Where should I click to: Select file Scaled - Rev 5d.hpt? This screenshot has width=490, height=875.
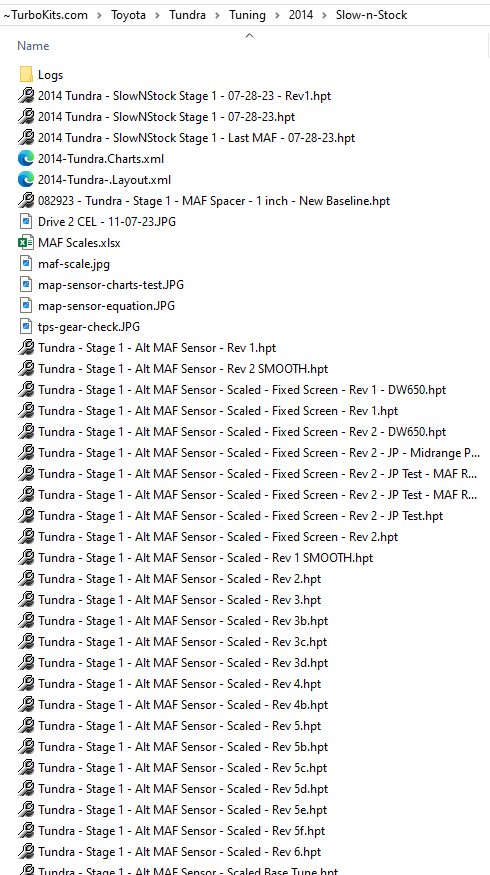[182, 789]
